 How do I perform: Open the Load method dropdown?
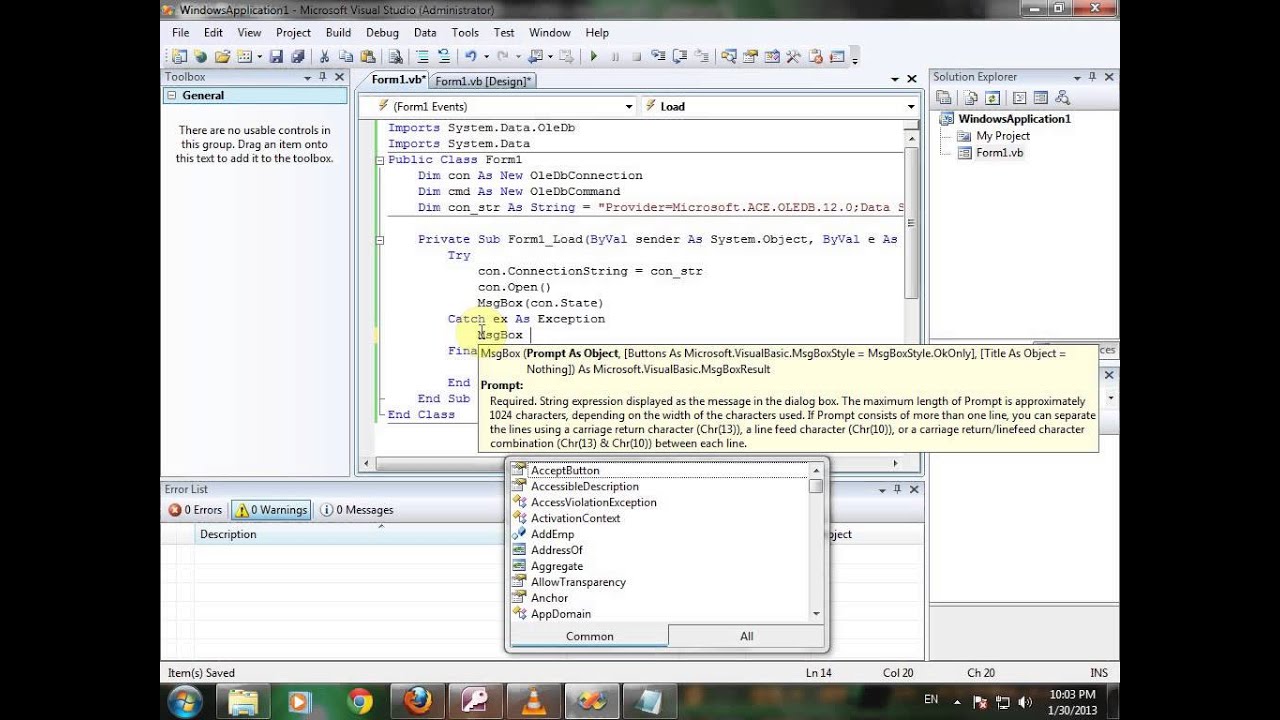(x=911, y=106)
